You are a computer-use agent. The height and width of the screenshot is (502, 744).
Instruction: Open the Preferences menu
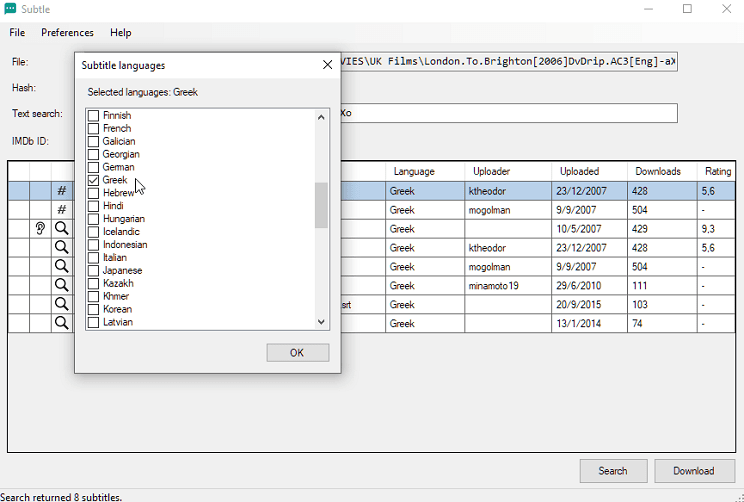(x=67, y=32)
